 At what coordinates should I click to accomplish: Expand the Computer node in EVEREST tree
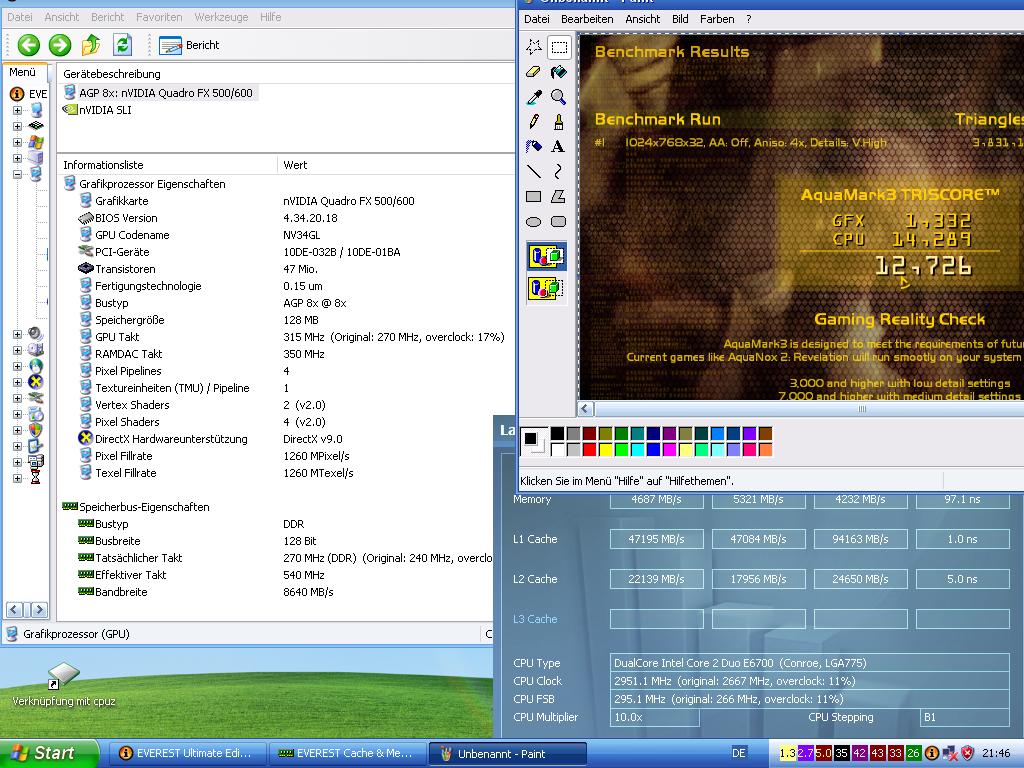click(18, 110)
